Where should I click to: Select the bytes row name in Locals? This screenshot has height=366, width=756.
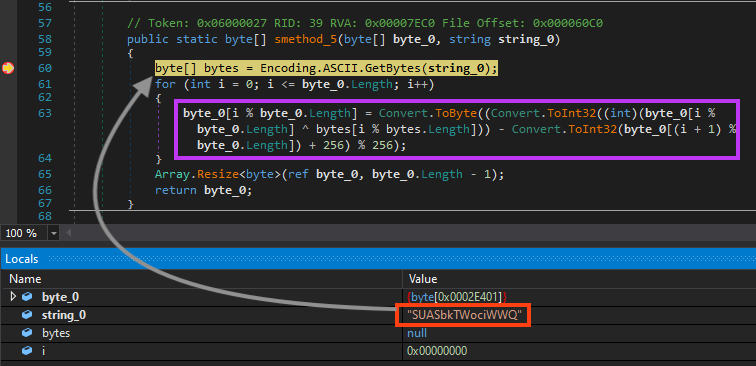tap(56, 333)
